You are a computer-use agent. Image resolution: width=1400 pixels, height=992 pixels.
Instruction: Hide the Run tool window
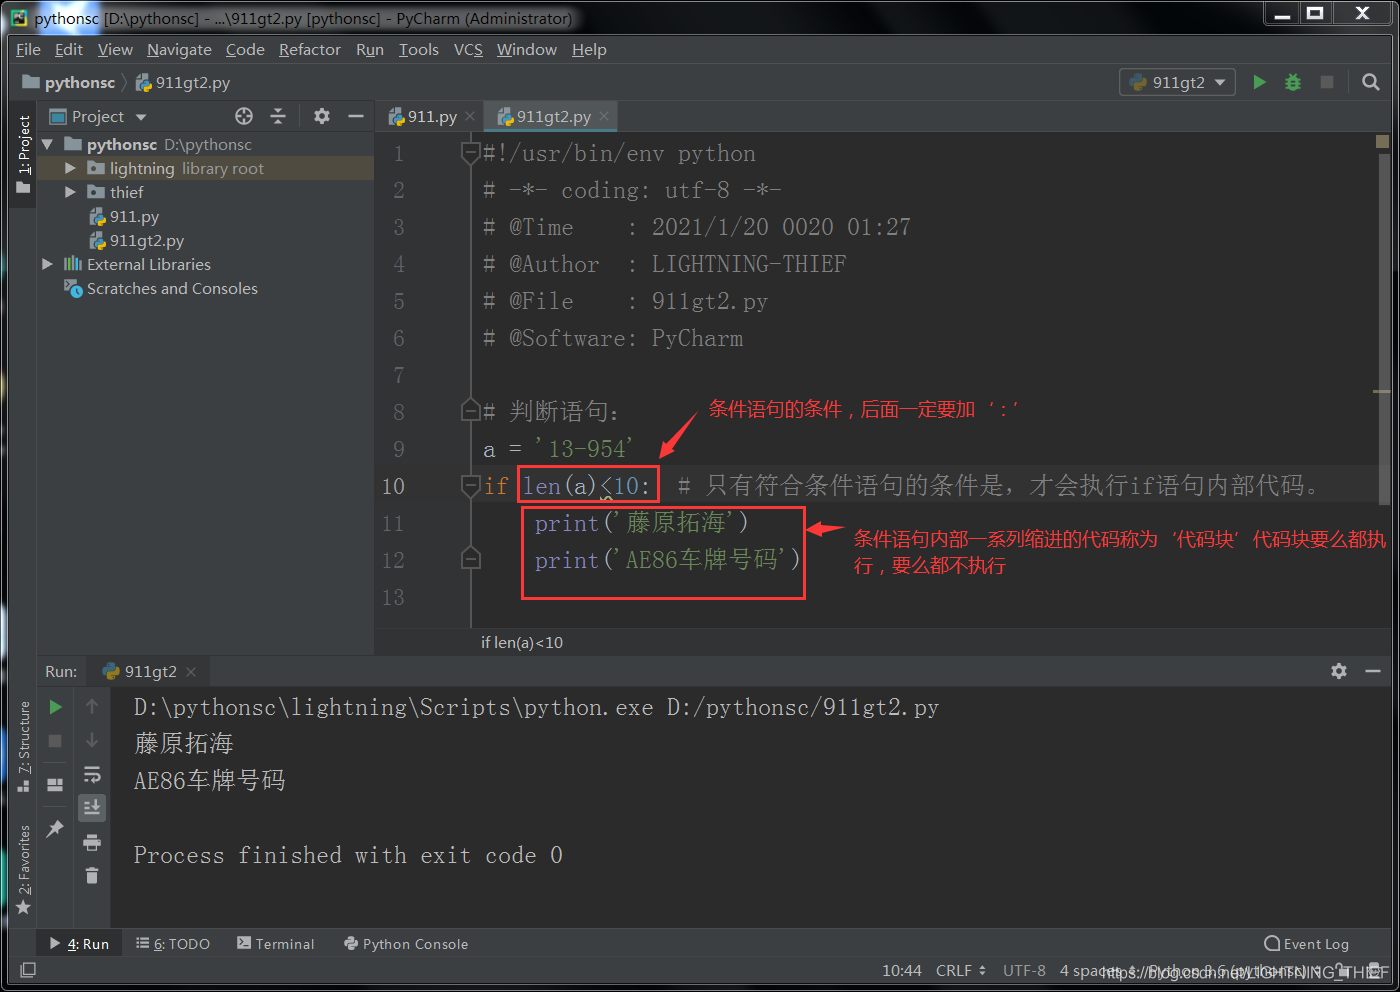(1373, 671)
